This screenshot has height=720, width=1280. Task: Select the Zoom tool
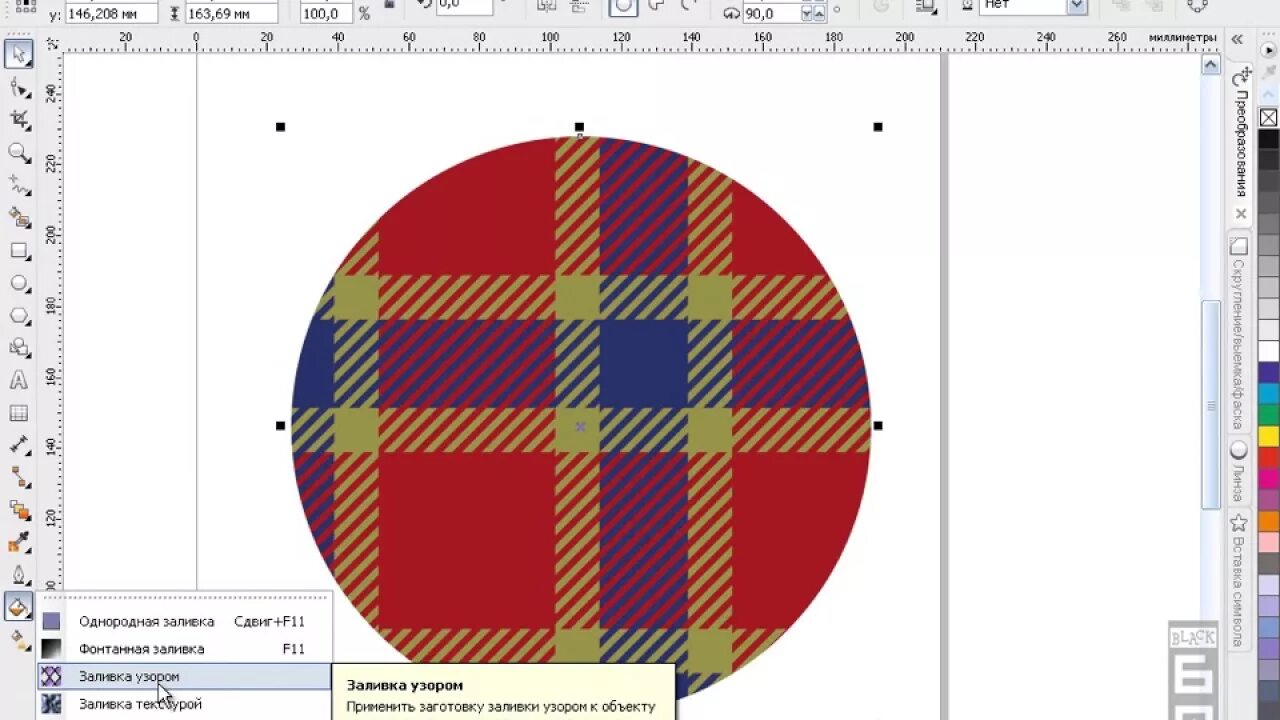tap(18, 152)
